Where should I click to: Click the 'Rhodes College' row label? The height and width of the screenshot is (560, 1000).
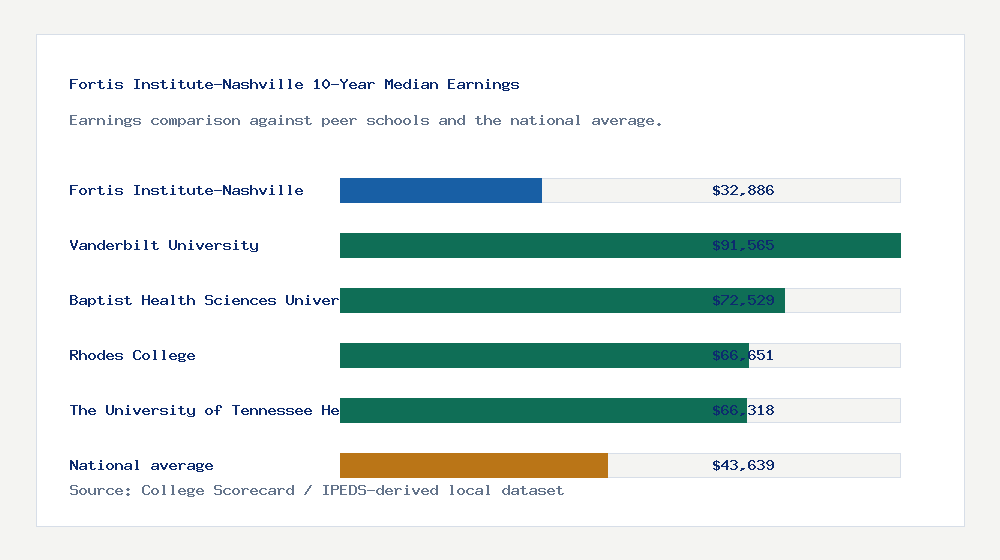pos(132,355)
